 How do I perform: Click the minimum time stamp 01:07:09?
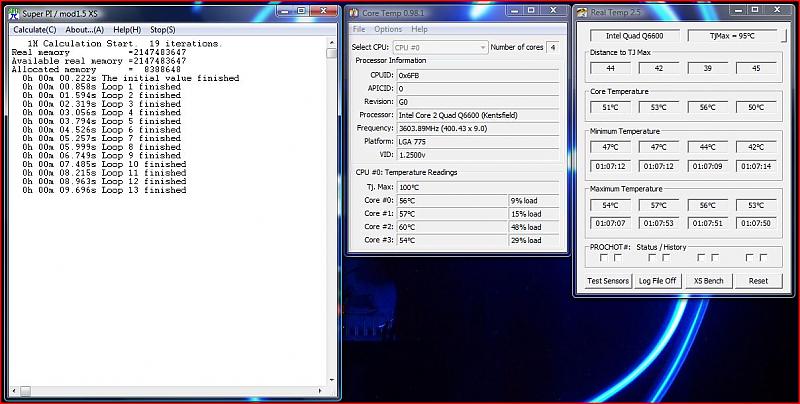(707, 166)
